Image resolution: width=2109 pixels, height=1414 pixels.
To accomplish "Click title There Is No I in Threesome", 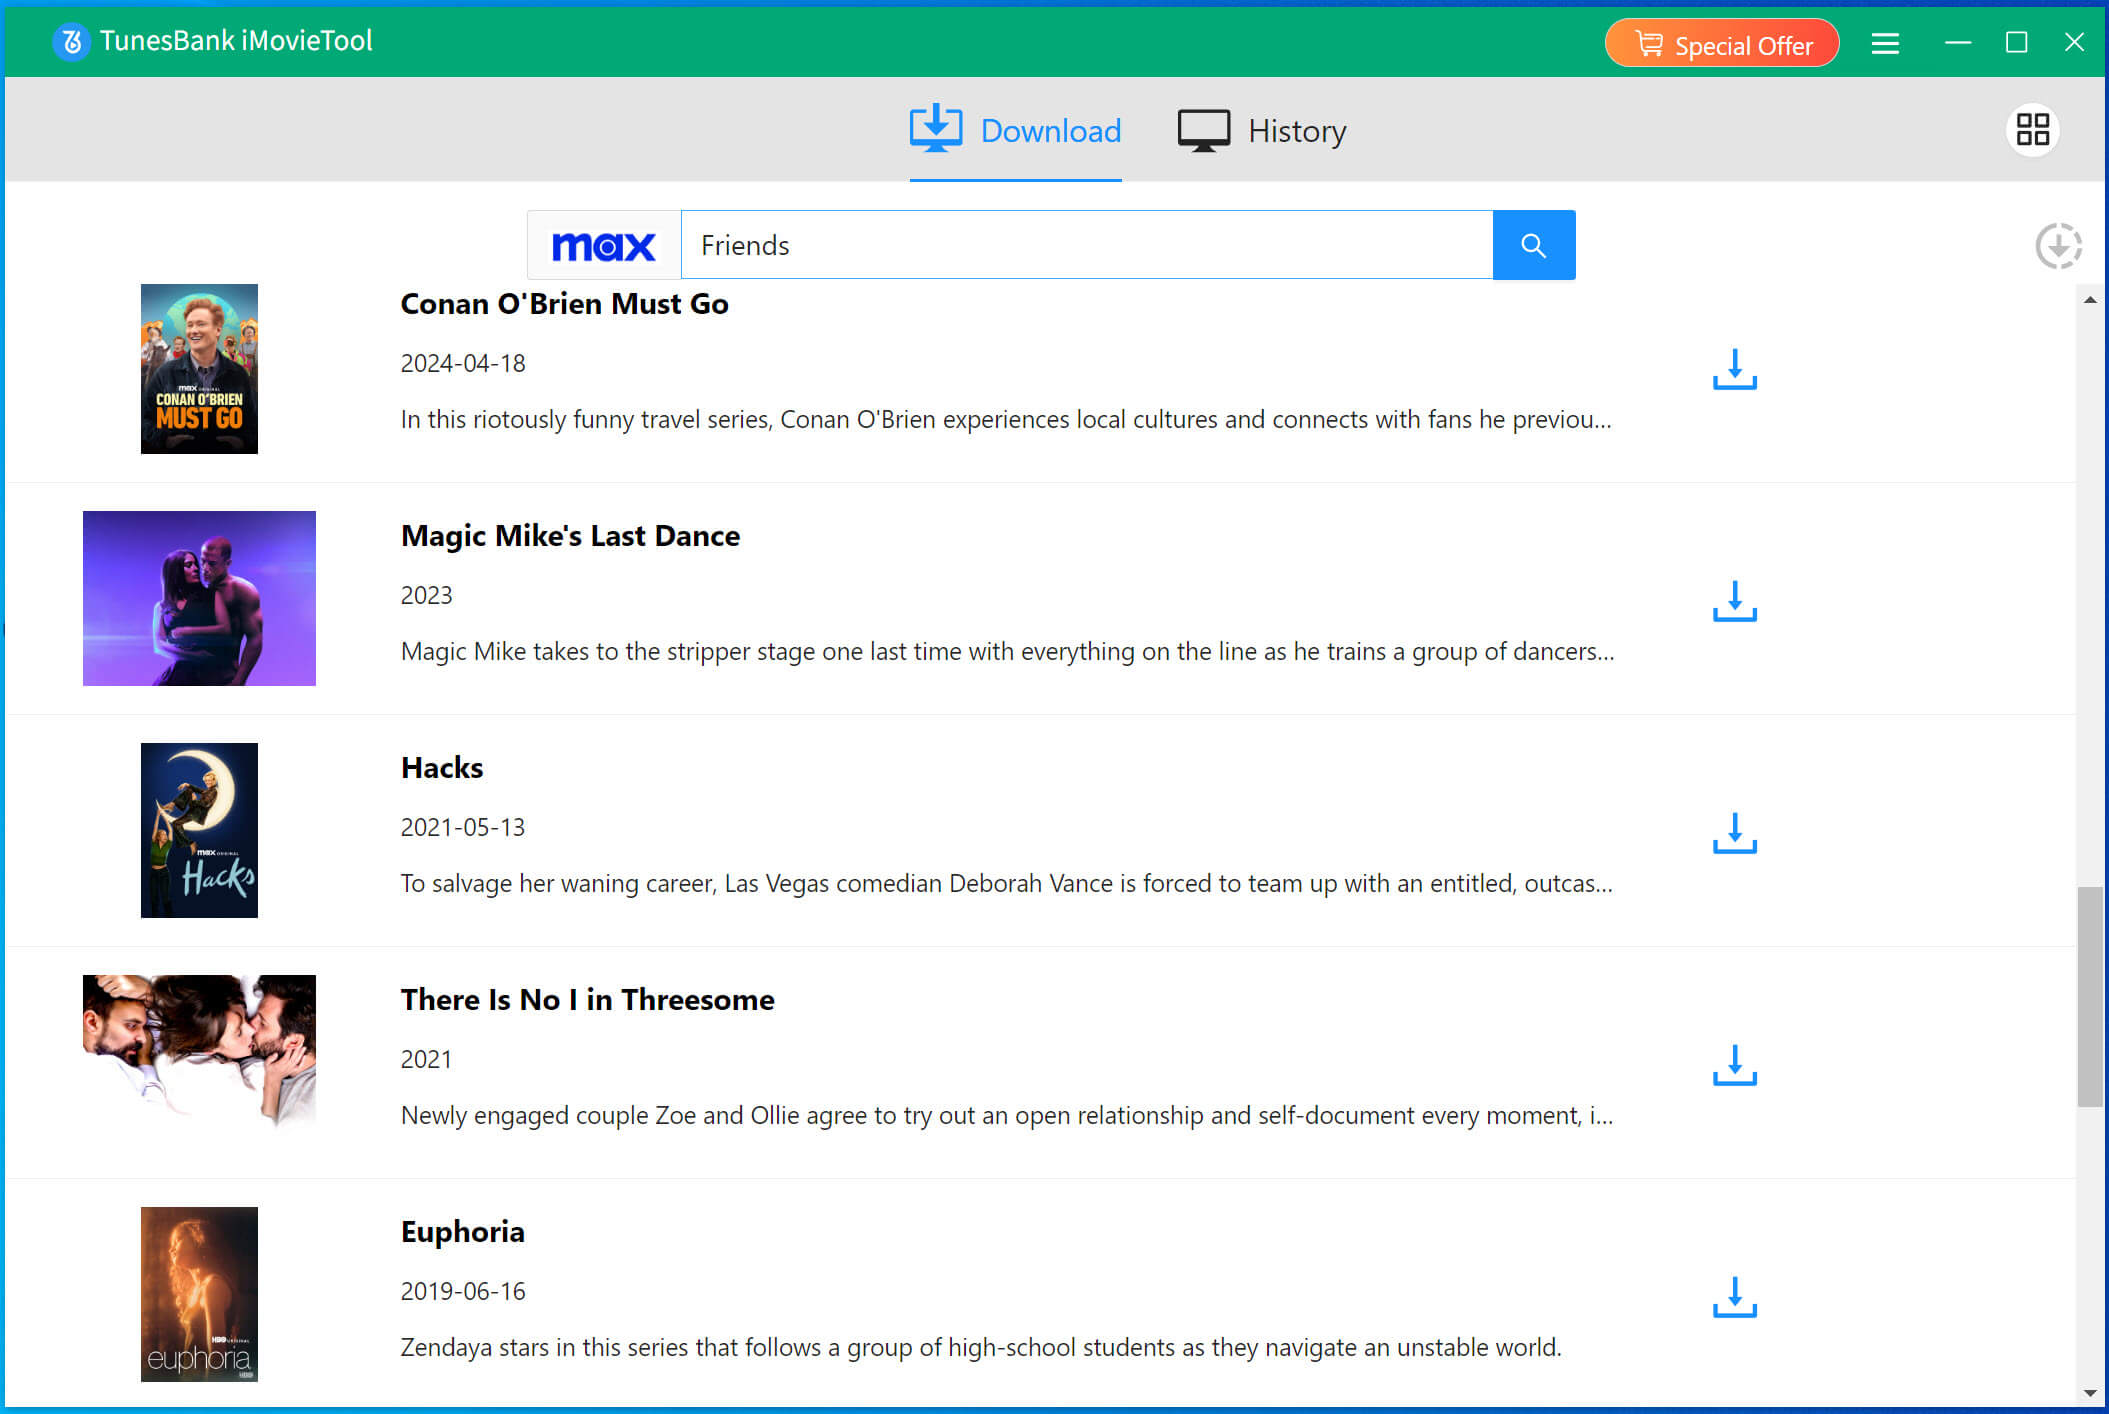I will [587, 1000].
